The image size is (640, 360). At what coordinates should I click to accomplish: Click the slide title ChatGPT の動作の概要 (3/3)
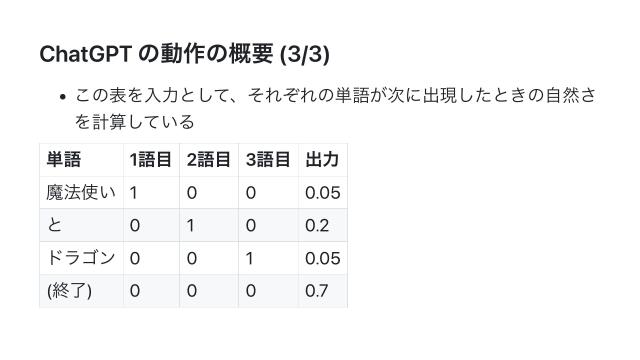tap(184, 54)
